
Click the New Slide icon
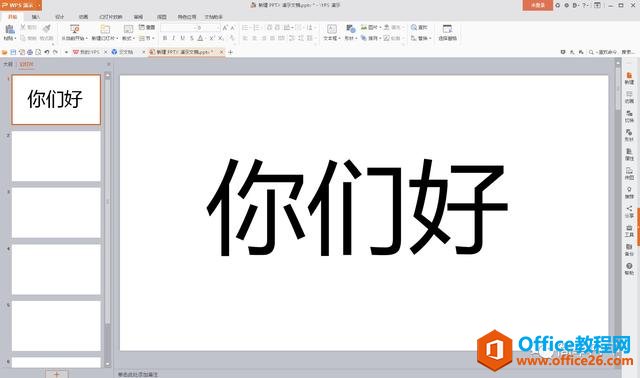pyautogui.click(x=105, y=29)
